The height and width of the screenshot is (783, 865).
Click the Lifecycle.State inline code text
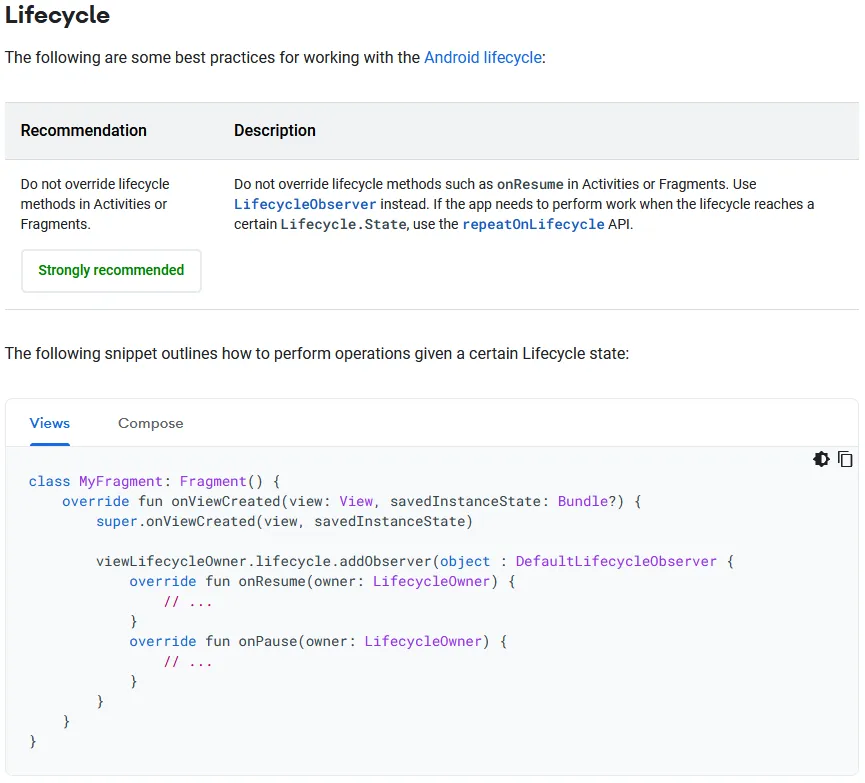click(343, 224)
